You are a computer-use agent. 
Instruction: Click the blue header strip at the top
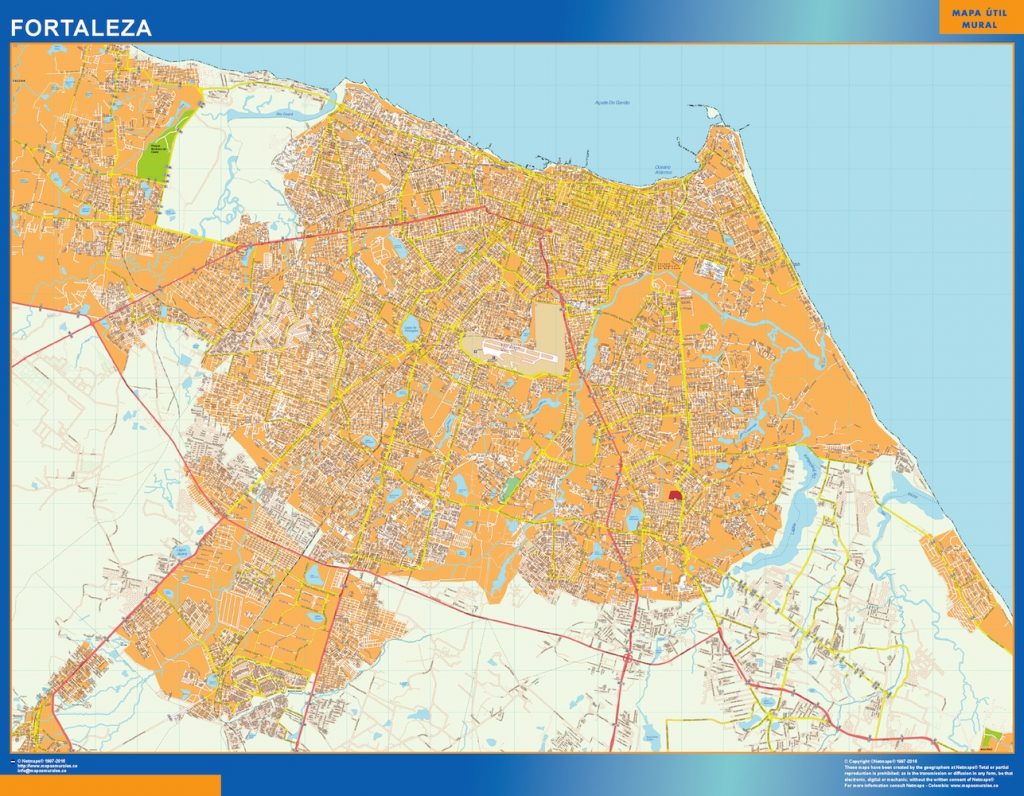tap(500, 20)
